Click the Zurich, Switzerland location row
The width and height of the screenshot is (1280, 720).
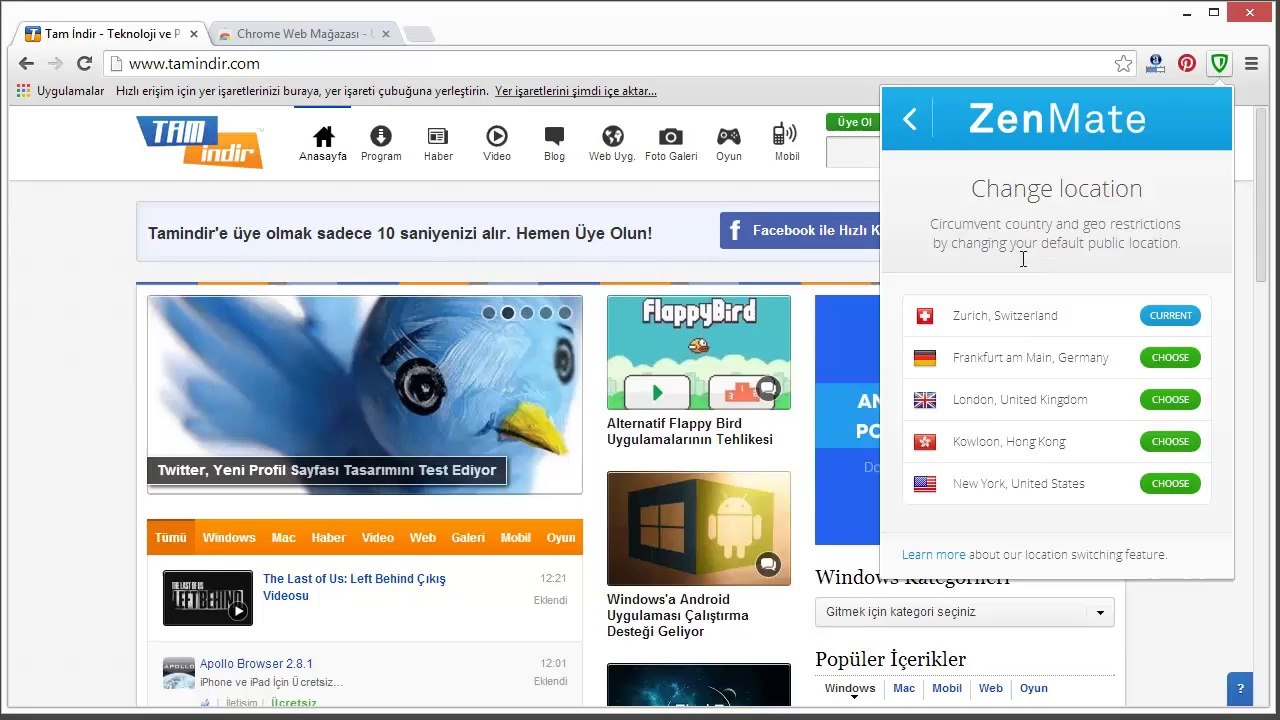(1056, 316)
